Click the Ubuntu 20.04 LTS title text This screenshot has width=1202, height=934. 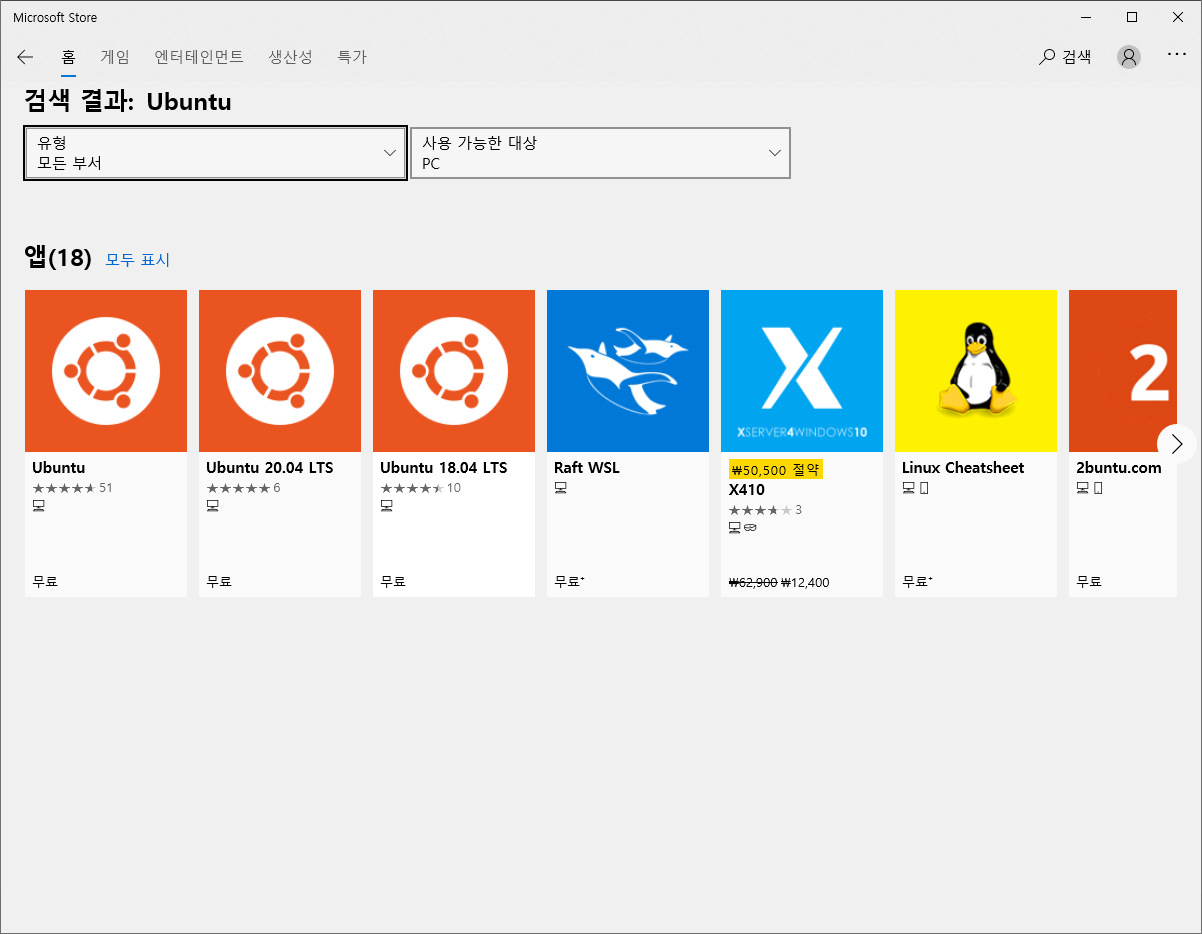tap(270, 467)
